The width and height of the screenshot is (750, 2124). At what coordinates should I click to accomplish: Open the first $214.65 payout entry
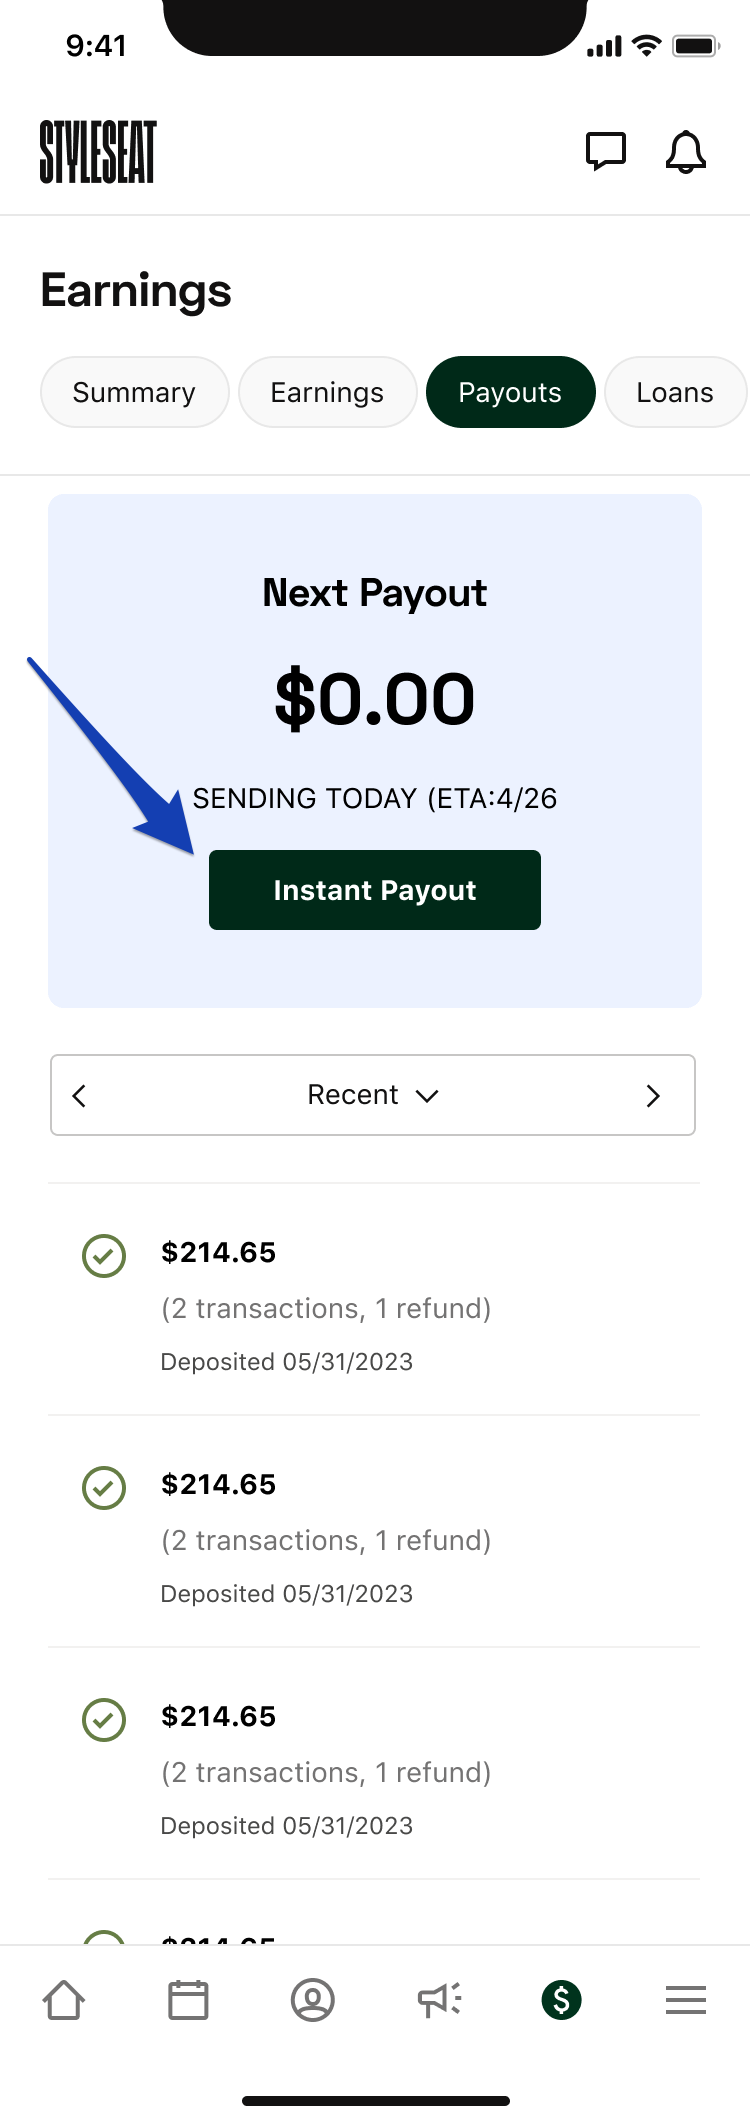[x=372, y=1300]
